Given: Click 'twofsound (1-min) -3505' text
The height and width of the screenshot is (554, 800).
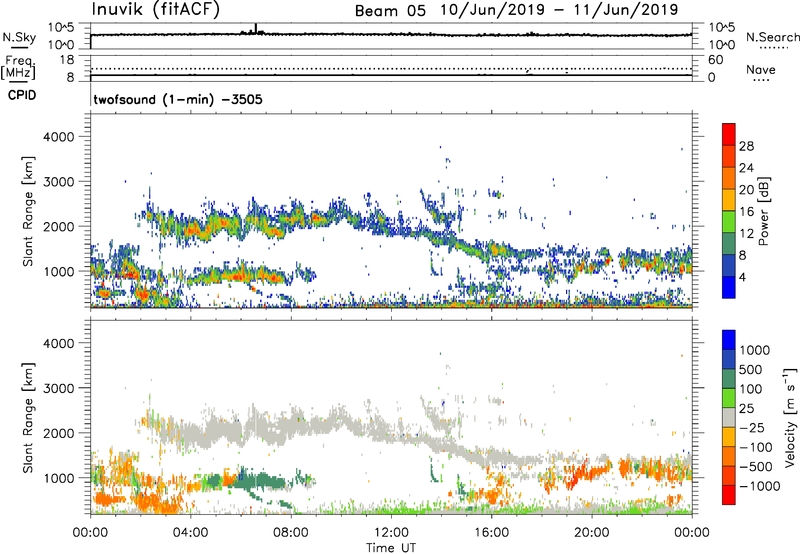Looking at the screenshot, I should (178, 99).
